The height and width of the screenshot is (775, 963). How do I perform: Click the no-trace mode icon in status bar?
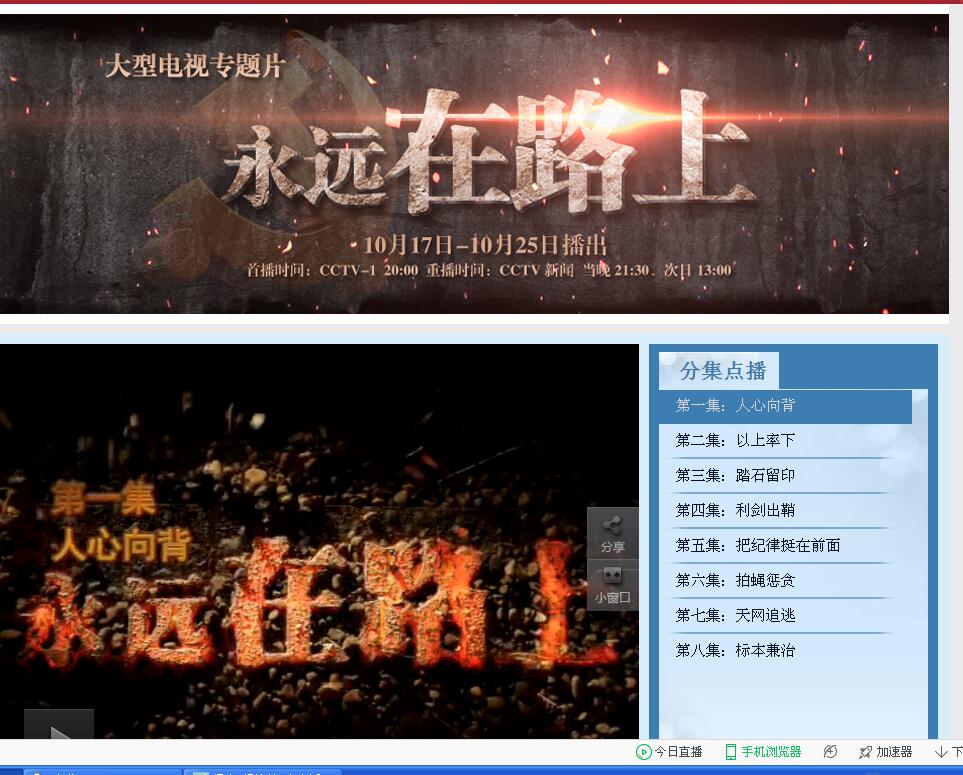[x=830, y=752]
